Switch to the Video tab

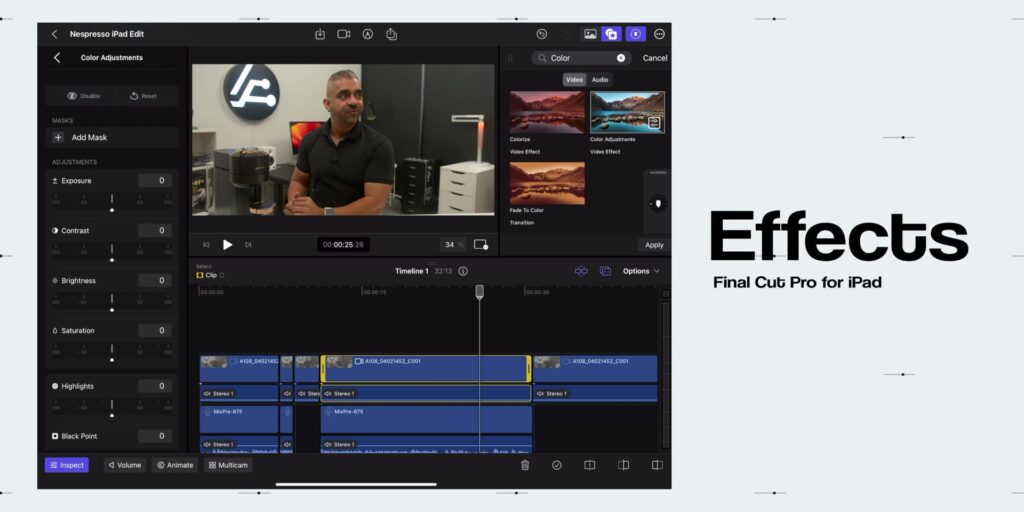coord(574,80)
